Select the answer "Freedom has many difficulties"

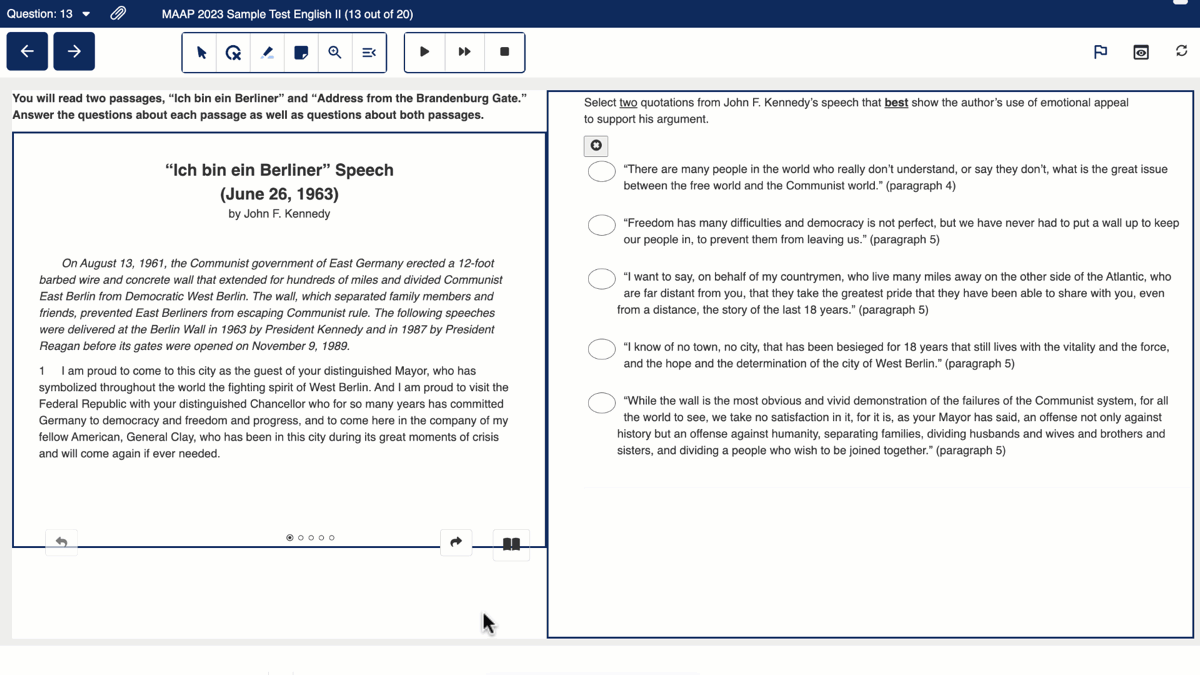601,225
